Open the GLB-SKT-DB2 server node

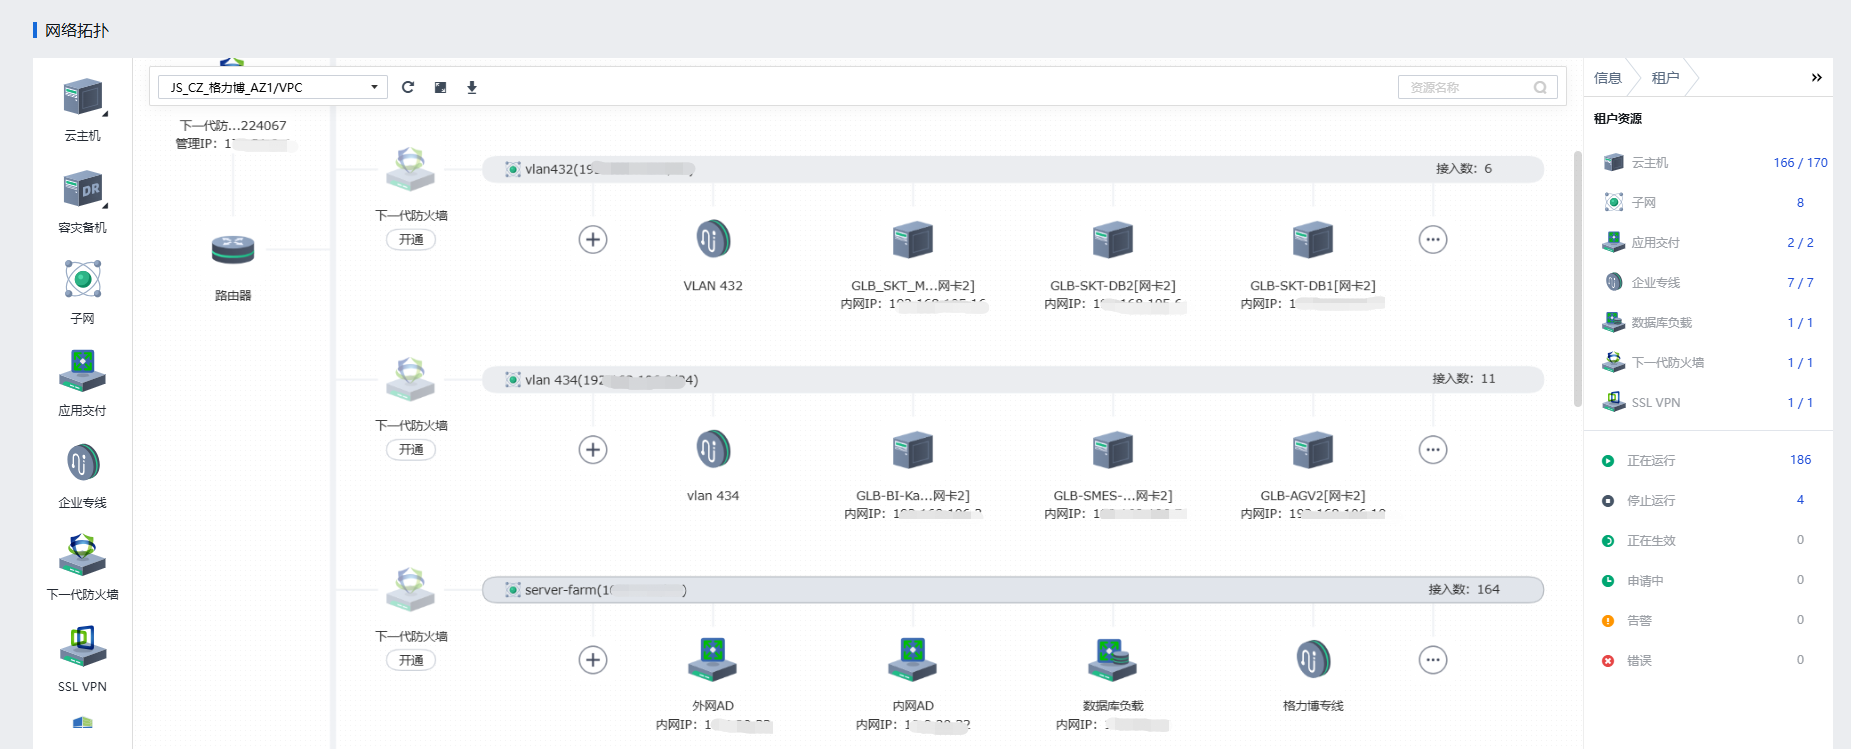point(1112,241)
